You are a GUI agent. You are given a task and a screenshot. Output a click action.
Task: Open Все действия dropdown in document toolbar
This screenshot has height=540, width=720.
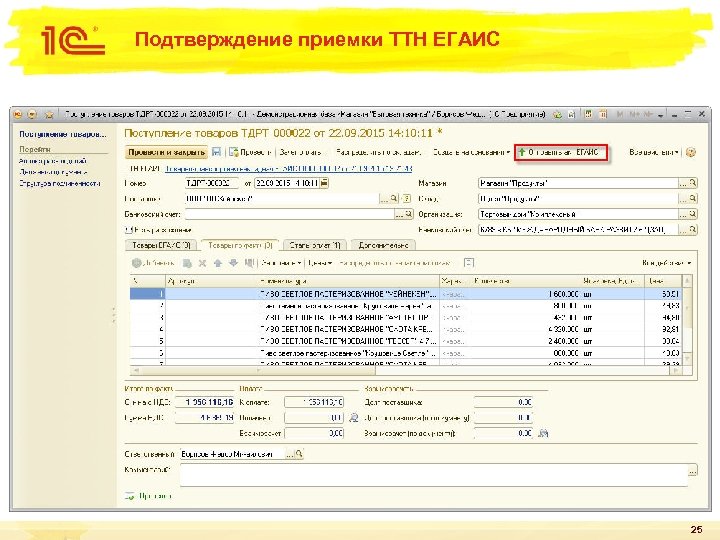[x=654, y=152]
